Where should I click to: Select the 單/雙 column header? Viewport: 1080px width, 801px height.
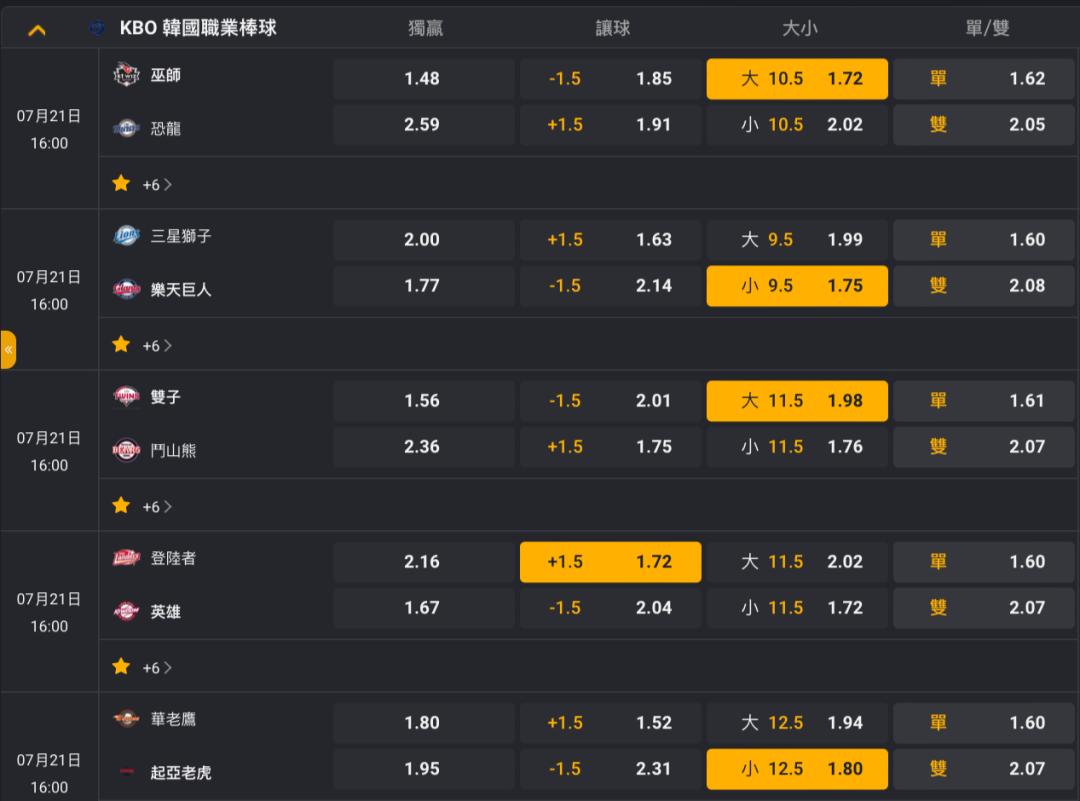987,28
